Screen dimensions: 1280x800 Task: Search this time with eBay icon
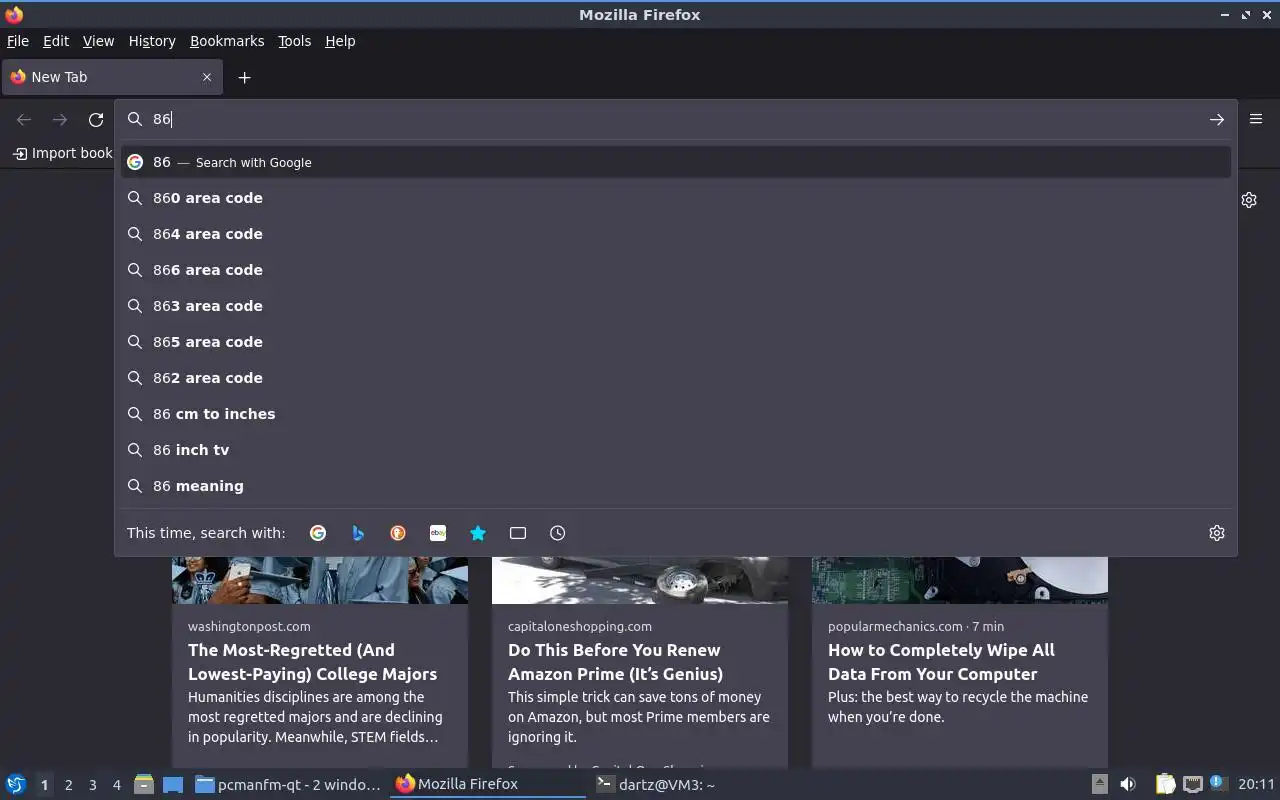[438, 533]
